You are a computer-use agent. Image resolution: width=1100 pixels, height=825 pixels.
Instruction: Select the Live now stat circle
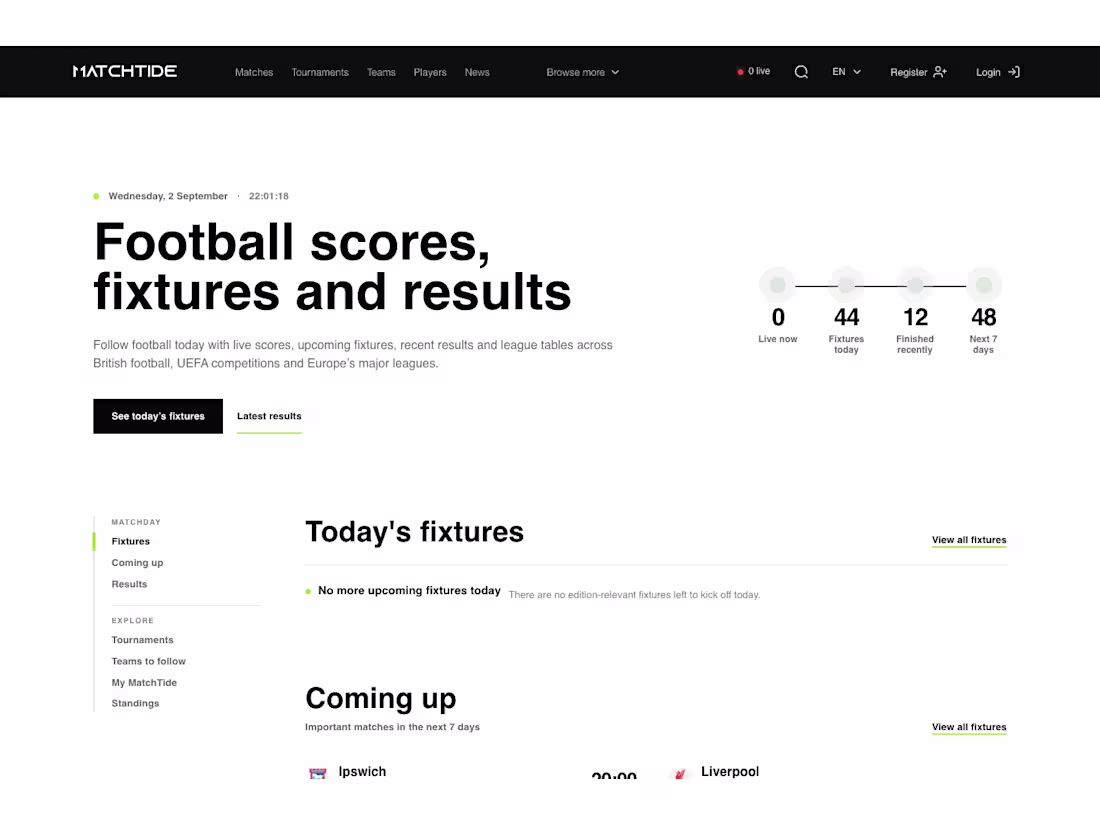777,285
